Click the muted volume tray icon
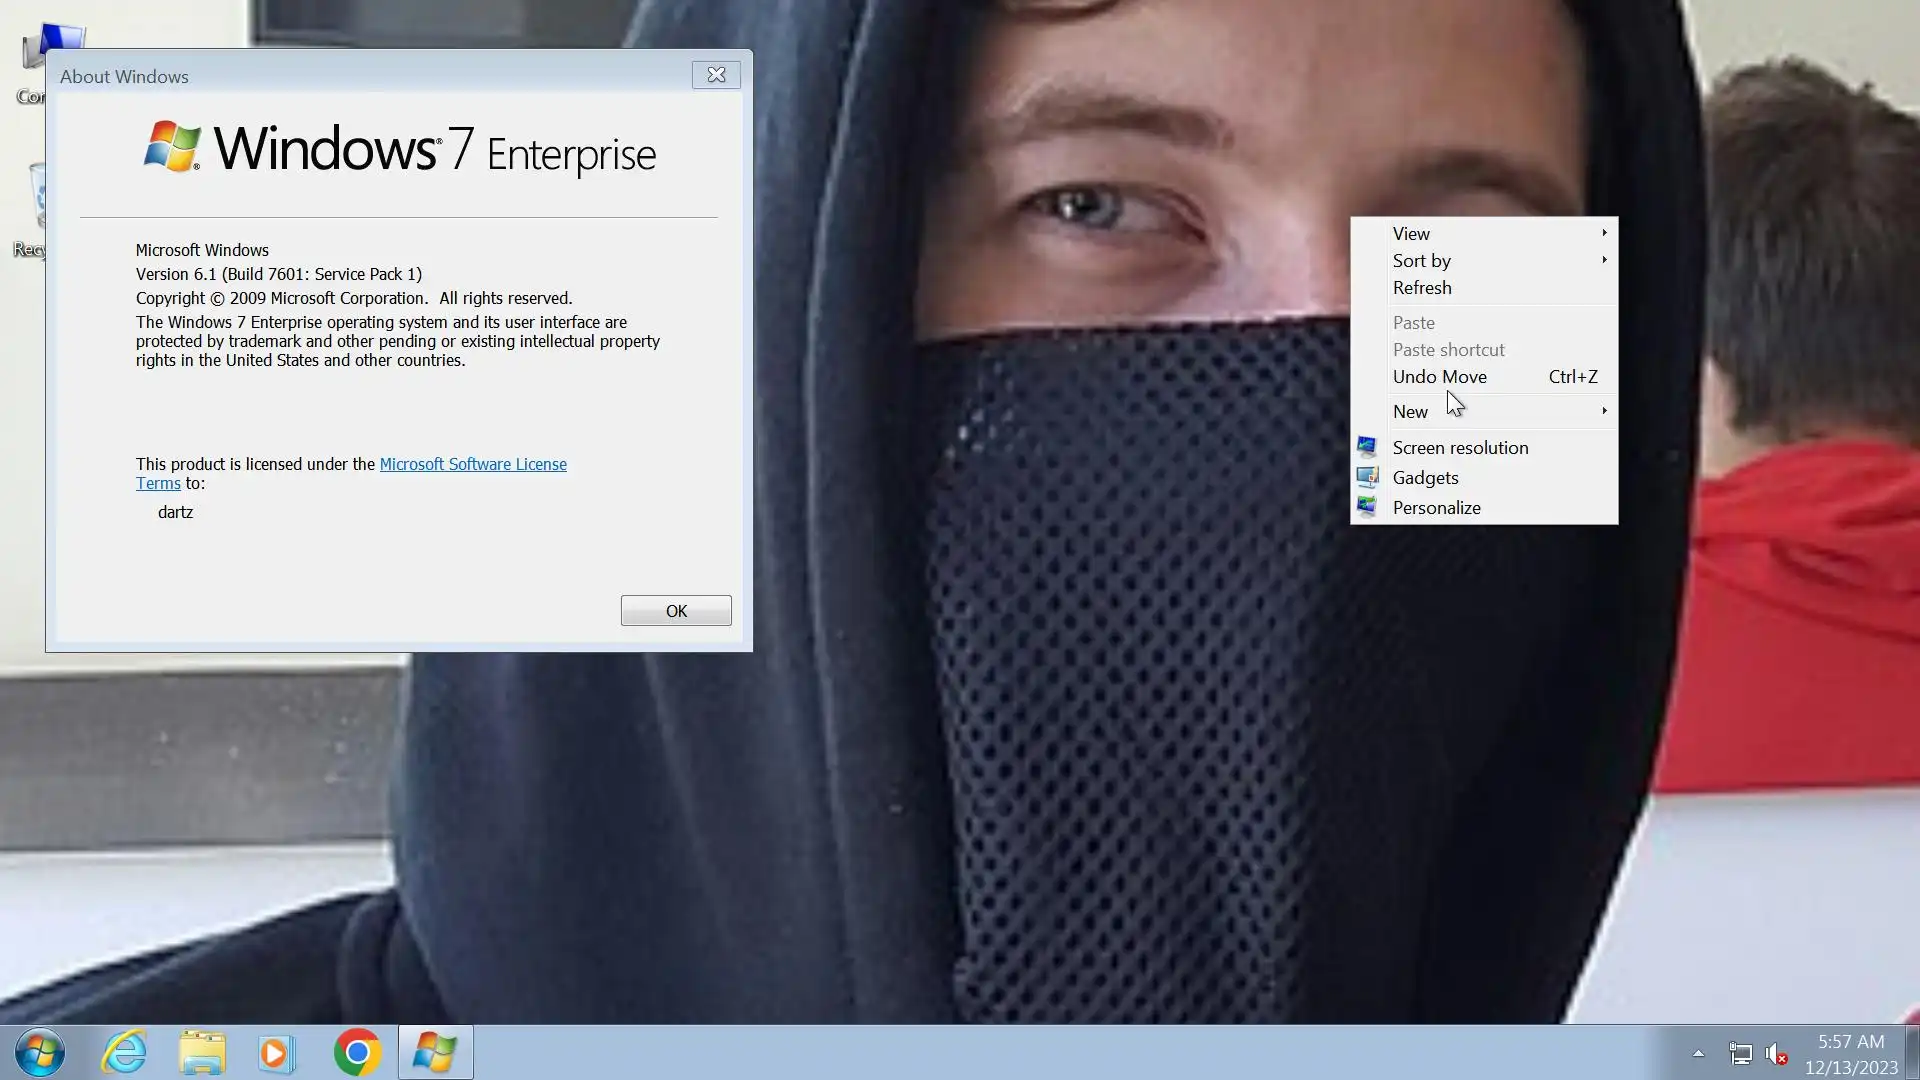 (1776, 1053)
